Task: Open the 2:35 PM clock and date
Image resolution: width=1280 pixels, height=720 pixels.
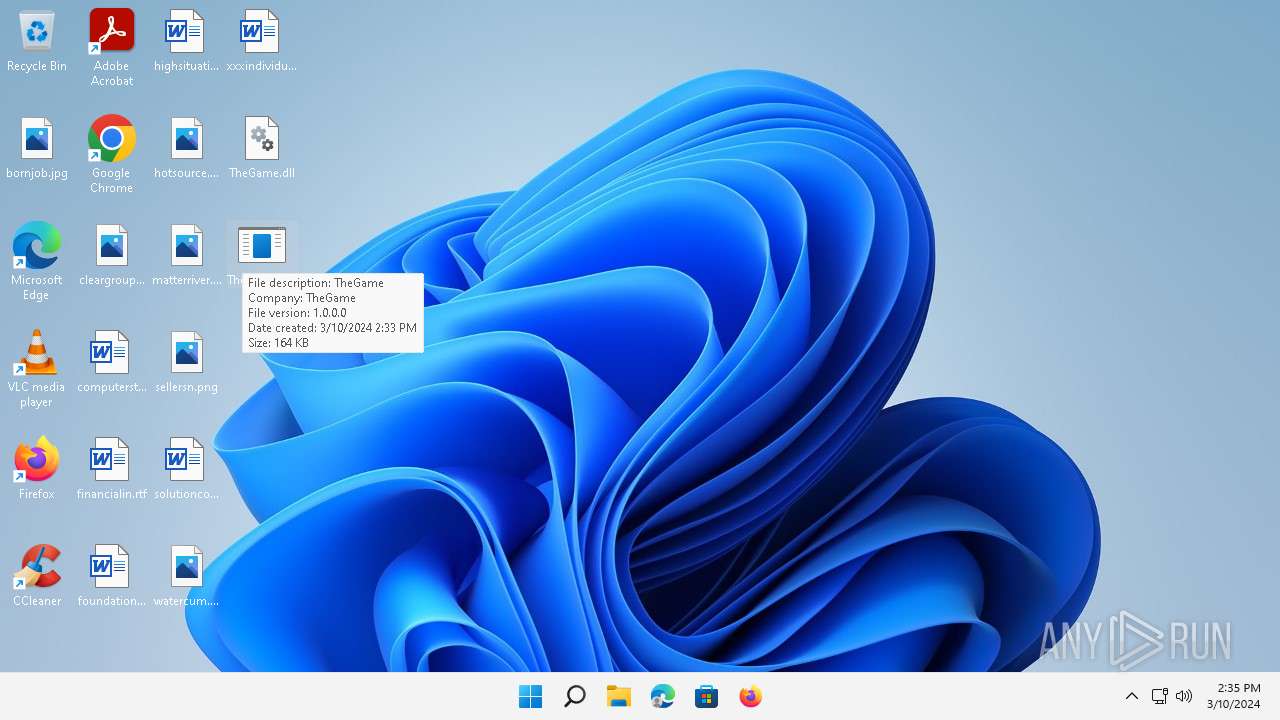Action: 1233,696
